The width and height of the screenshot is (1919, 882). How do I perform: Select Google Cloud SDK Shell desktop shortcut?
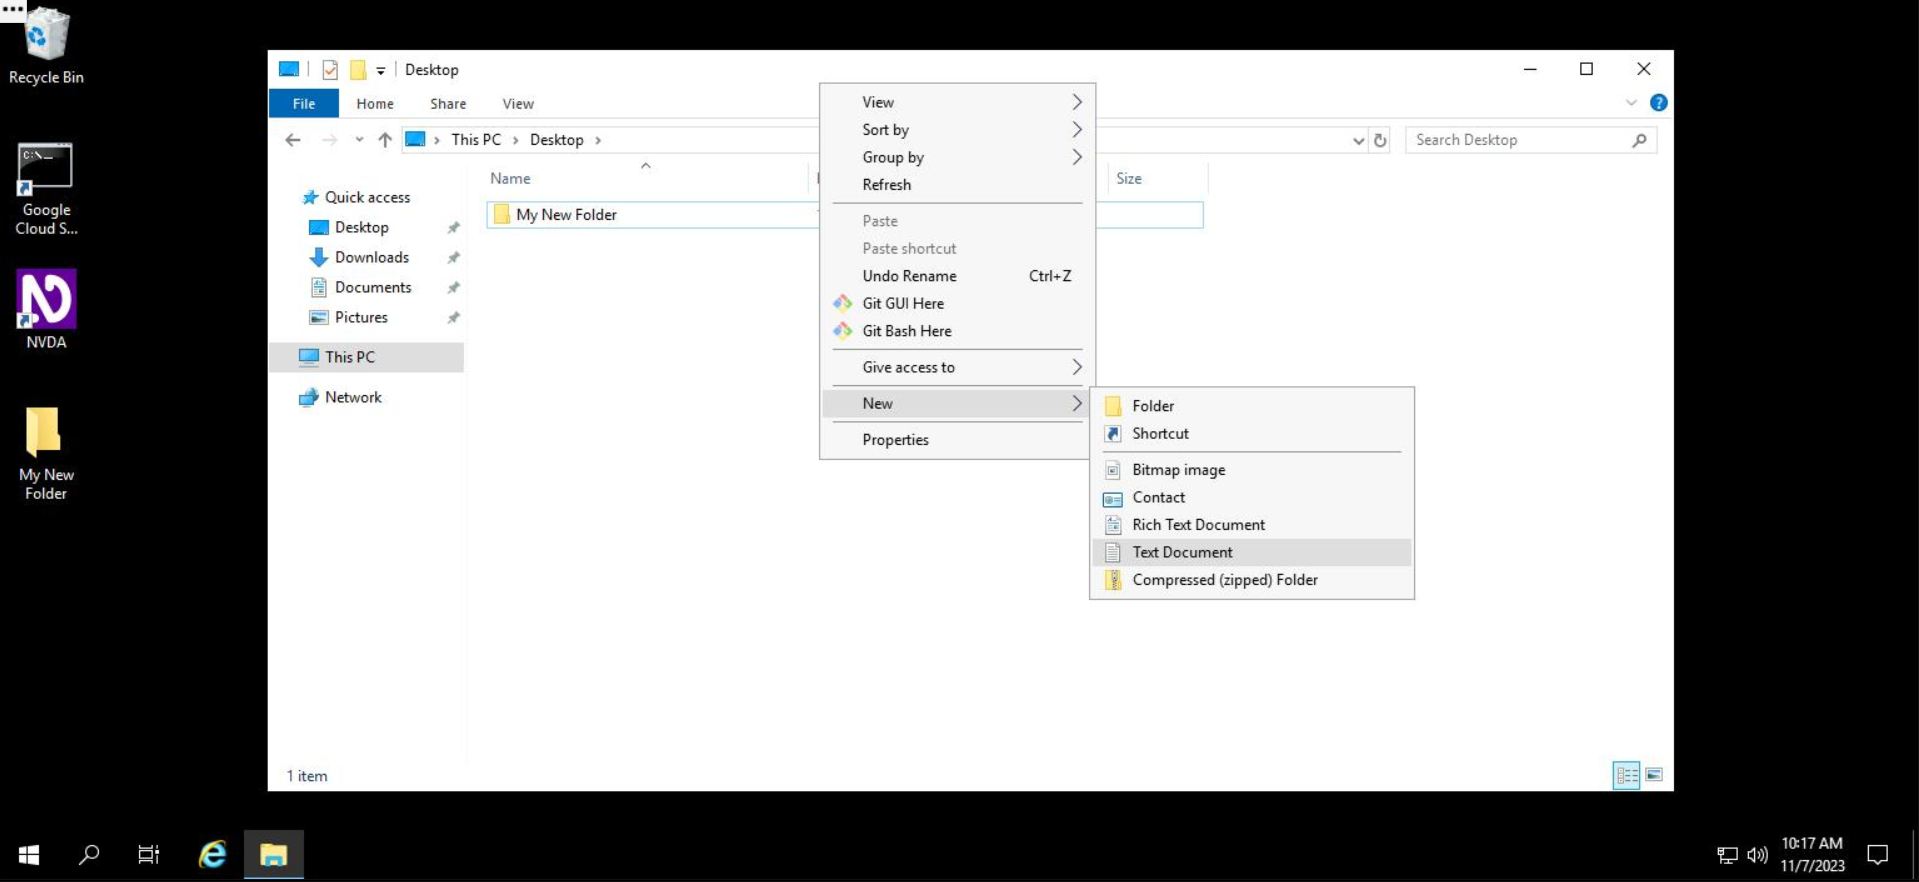(x=46, y=190)
